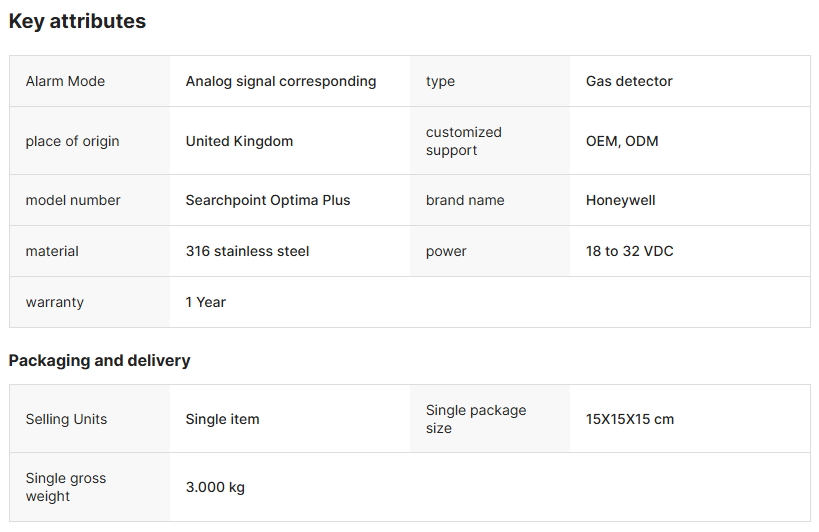Click the Honeywell brand value

click(621, 200)
